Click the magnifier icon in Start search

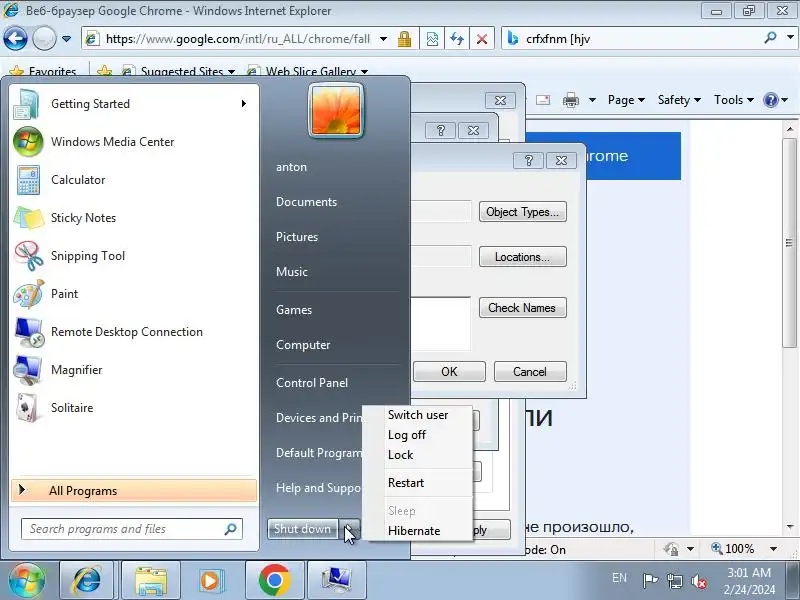(x=231, y=529)
